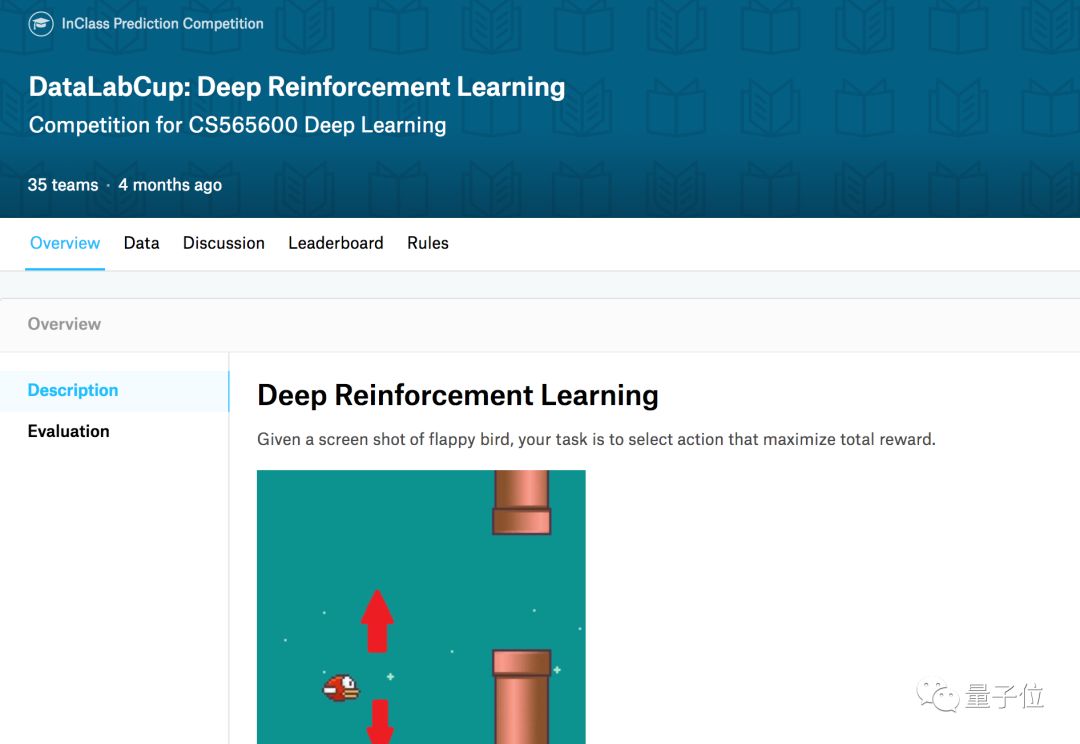The image size is (1080, 744).
Task: Click the flappy bird task description sentence
Action: [x=596, y=440]
